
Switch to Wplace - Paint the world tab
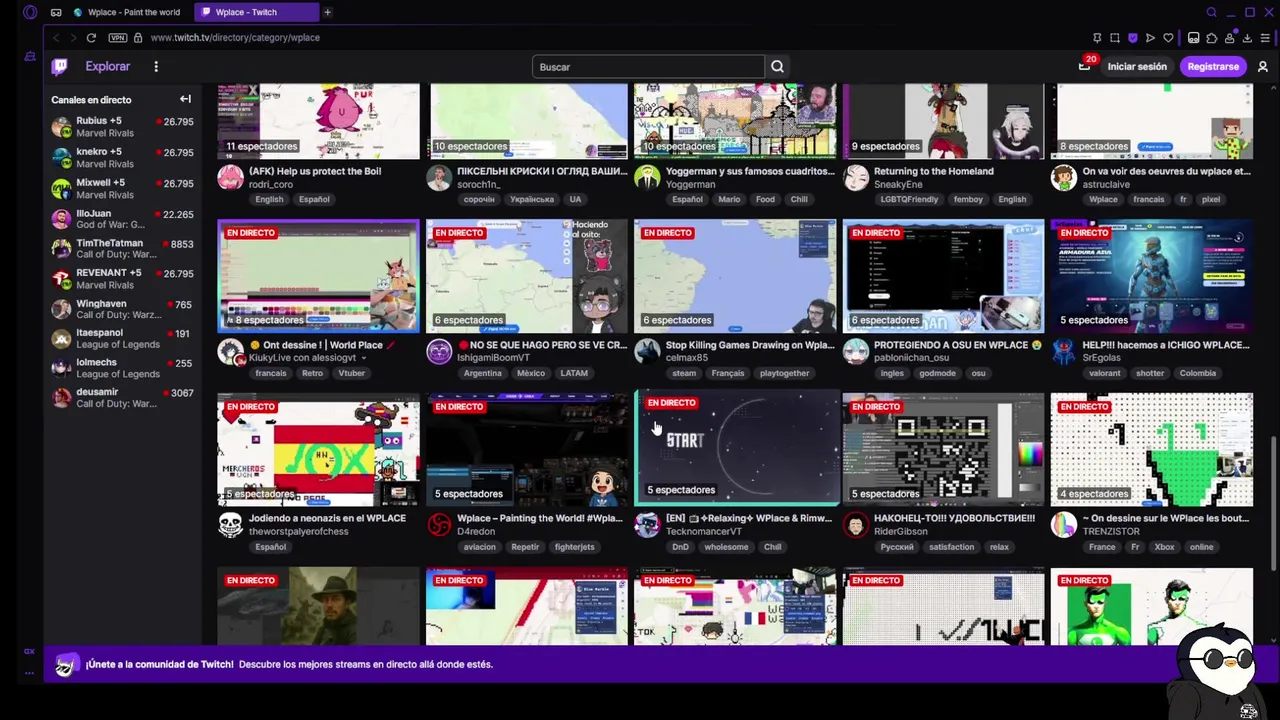(x=128, y=12)
